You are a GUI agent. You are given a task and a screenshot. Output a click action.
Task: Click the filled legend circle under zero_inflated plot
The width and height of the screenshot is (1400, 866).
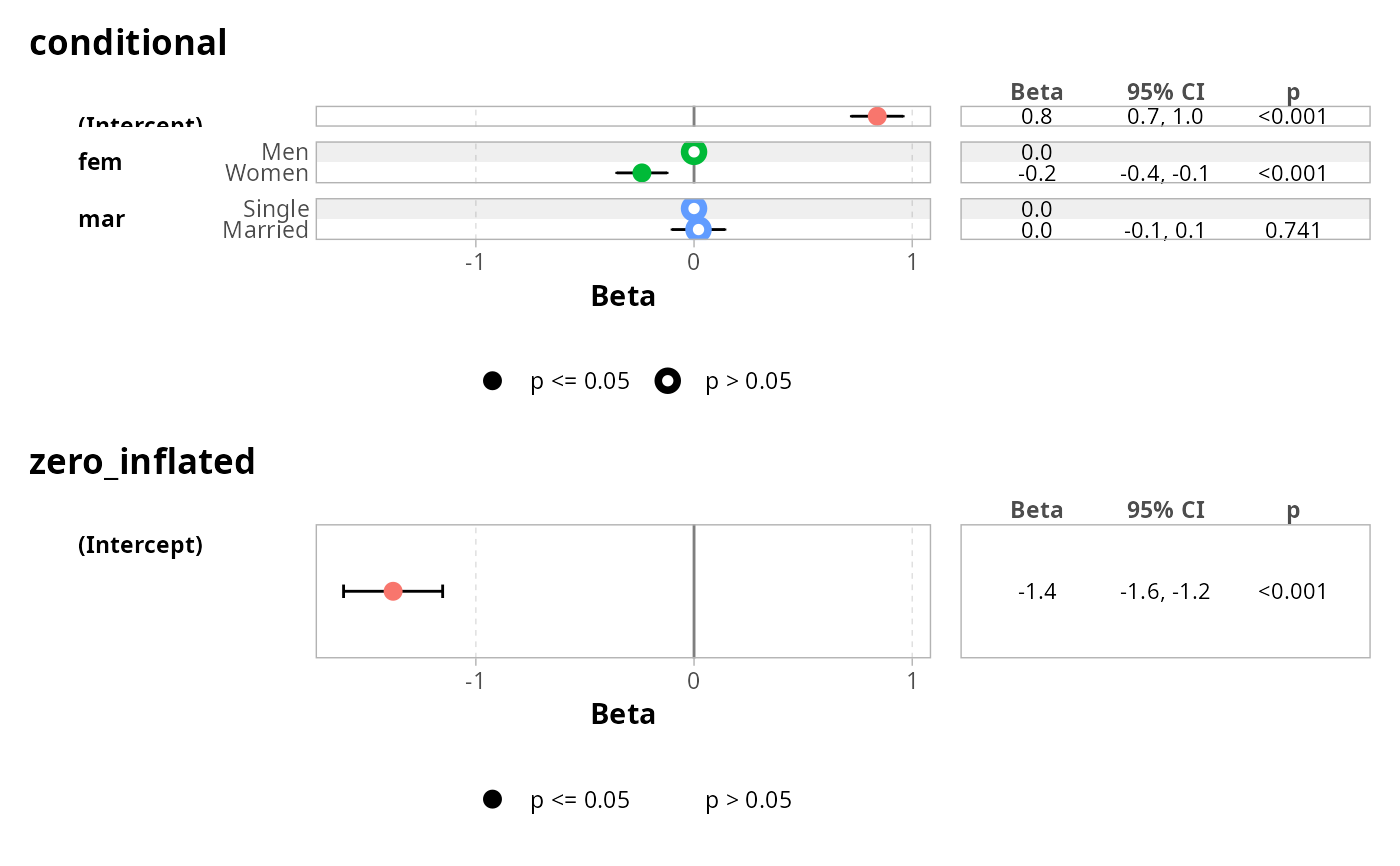pos(492,799)
